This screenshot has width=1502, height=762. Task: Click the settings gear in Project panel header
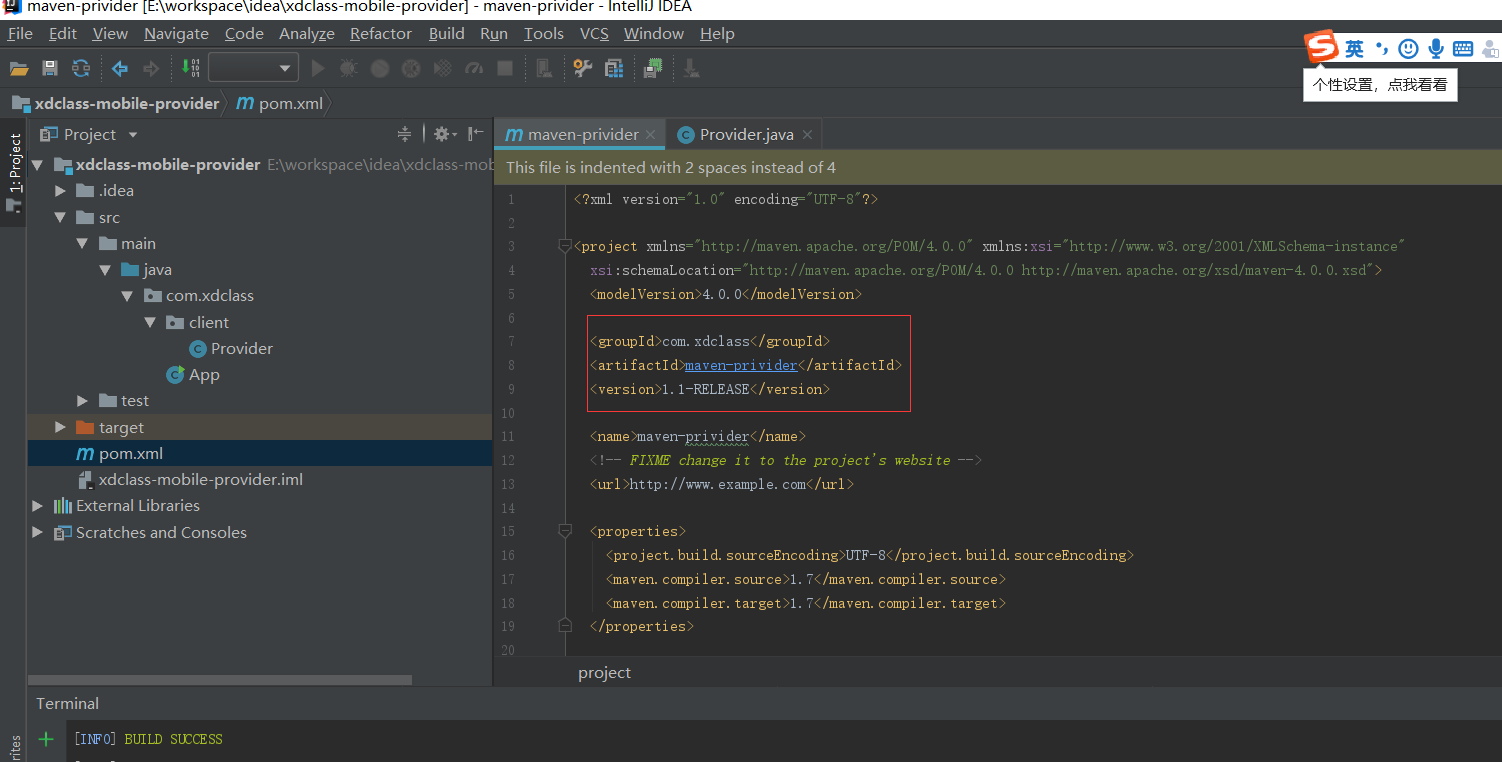tap(443, 133)
